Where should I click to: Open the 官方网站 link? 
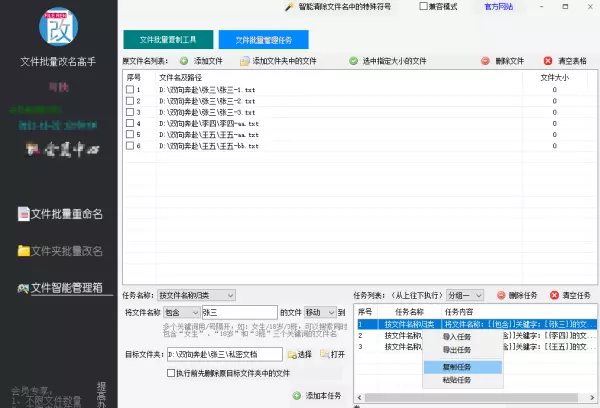[499, 7]
